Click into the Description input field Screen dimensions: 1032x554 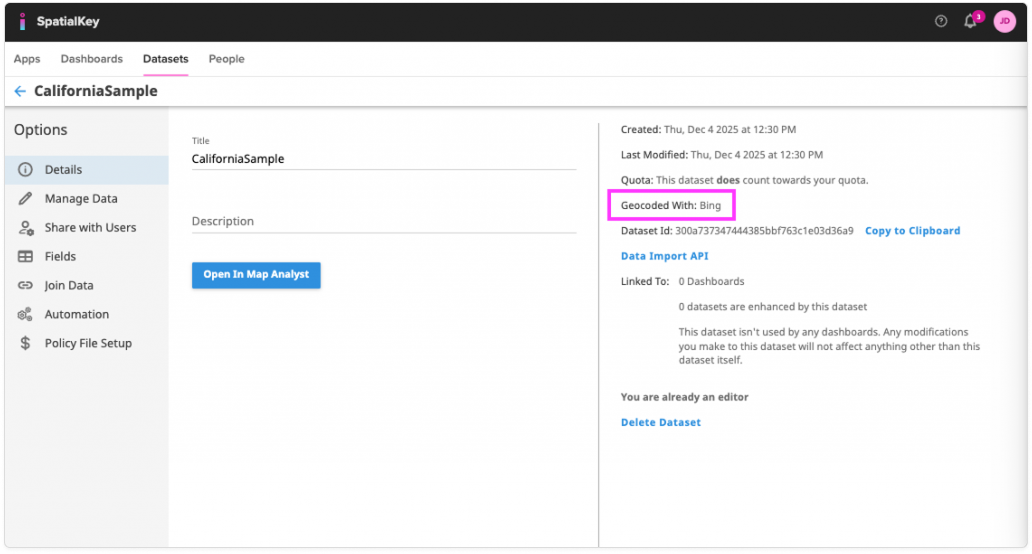point(384,221)
